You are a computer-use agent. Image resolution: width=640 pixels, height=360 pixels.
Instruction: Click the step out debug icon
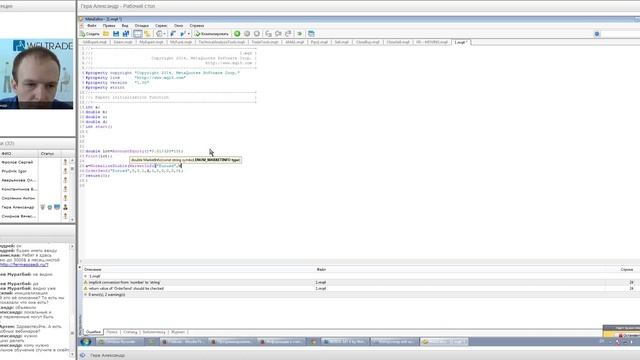pos(288,34)
